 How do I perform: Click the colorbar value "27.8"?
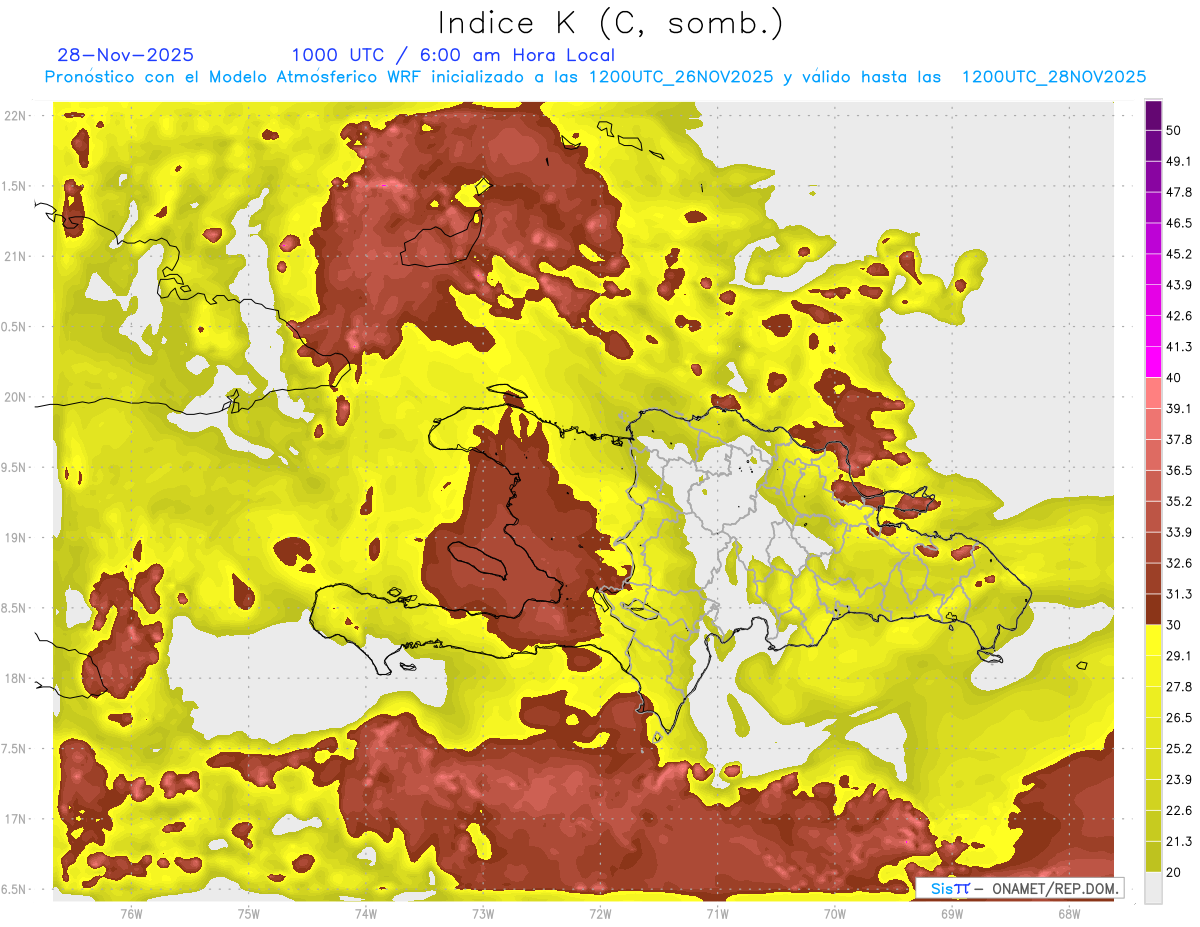[1179, 687]
